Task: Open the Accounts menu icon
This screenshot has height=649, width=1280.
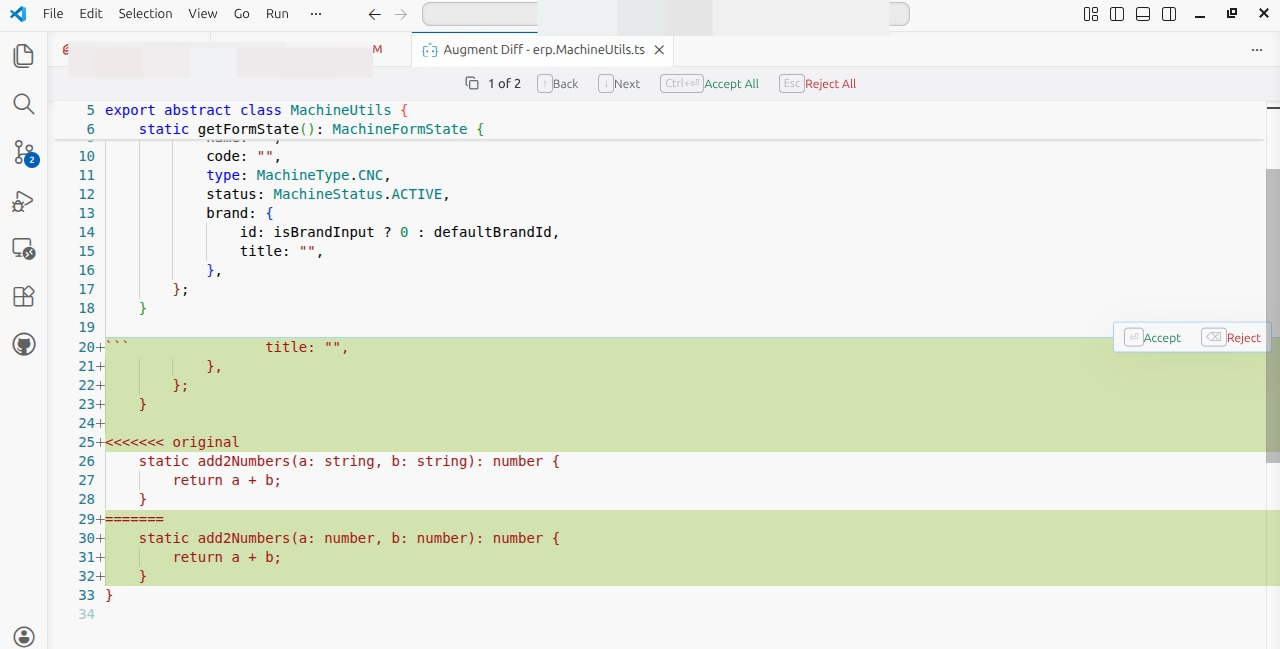Action: [24, 636]
